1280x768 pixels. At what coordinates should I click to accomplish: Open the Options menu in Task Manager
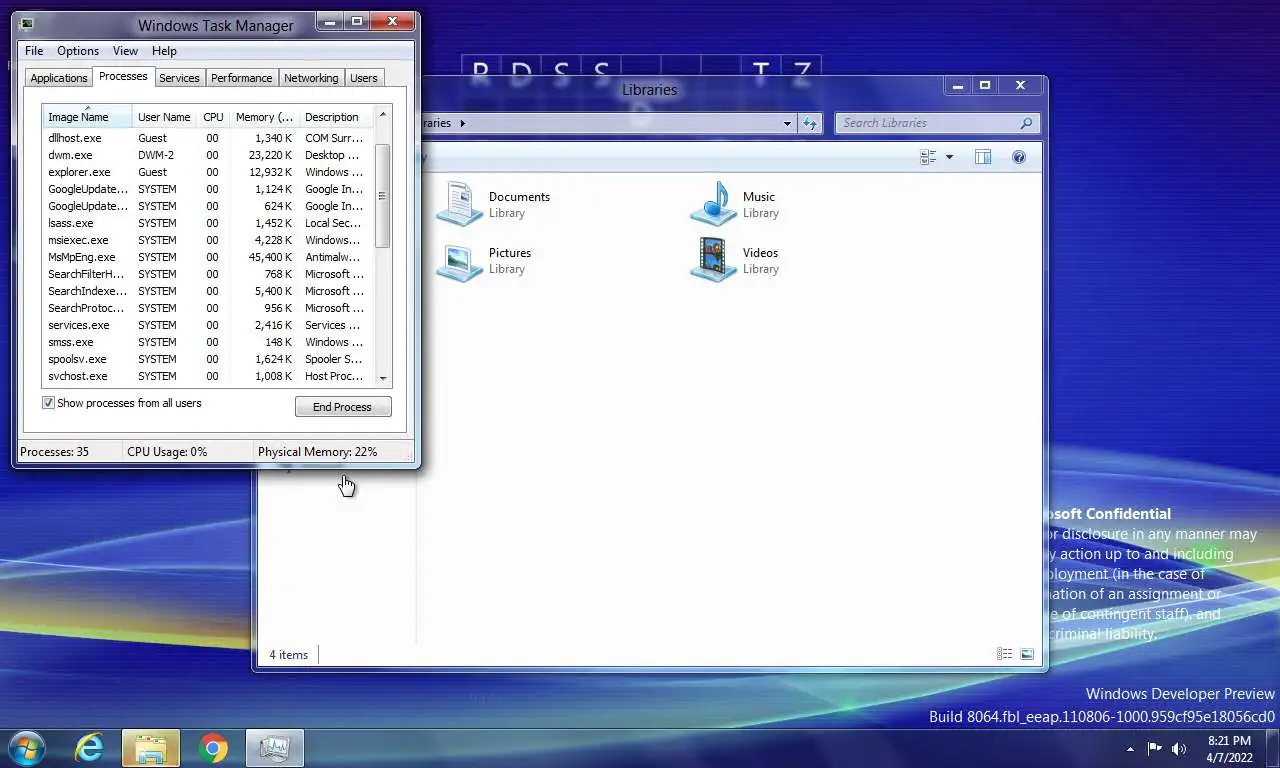click(x=78, y=51)
